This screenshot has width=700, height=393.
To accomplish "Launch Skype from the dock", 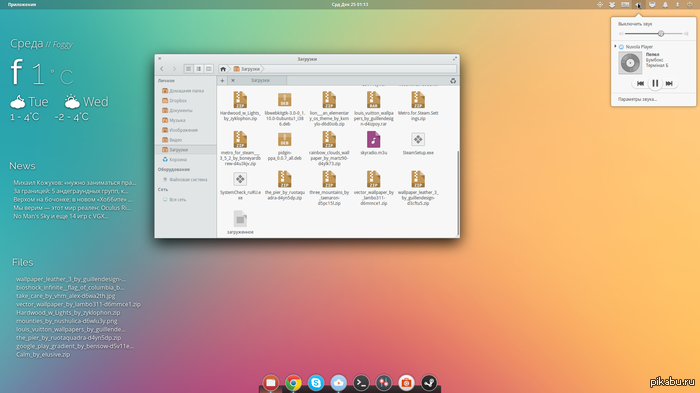I will point(316,383).
